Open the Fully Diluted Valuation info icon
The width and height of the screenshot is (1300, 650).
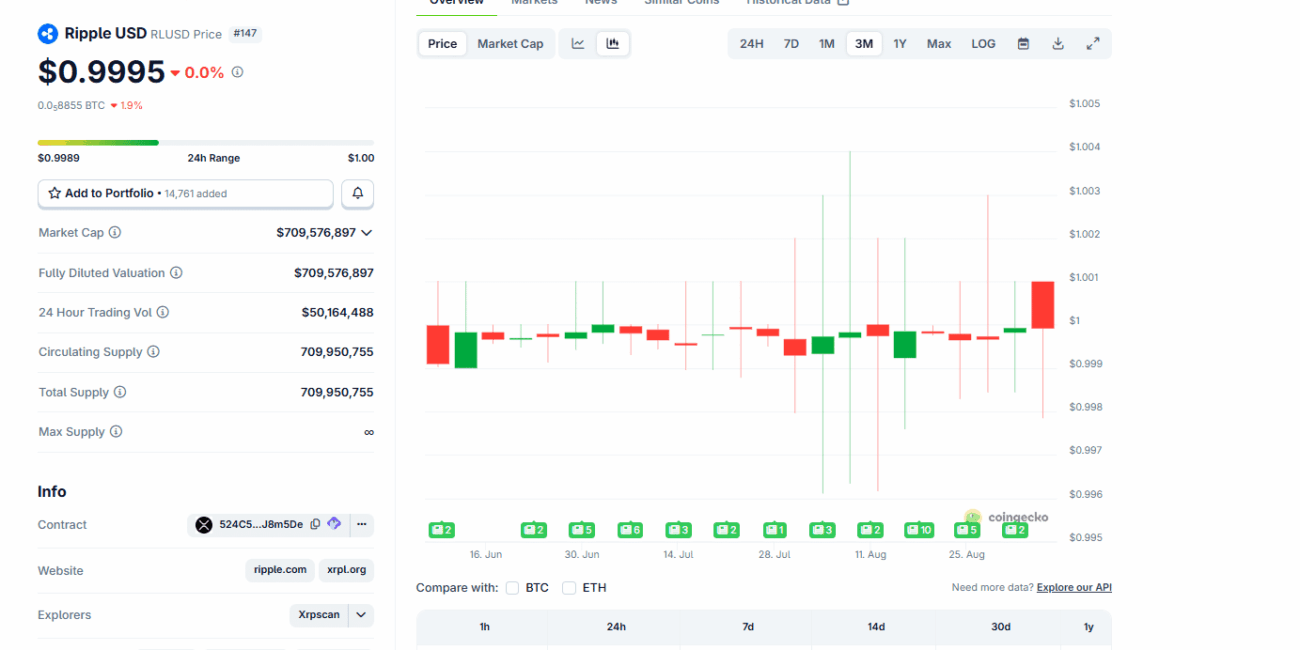coord(176,273)
